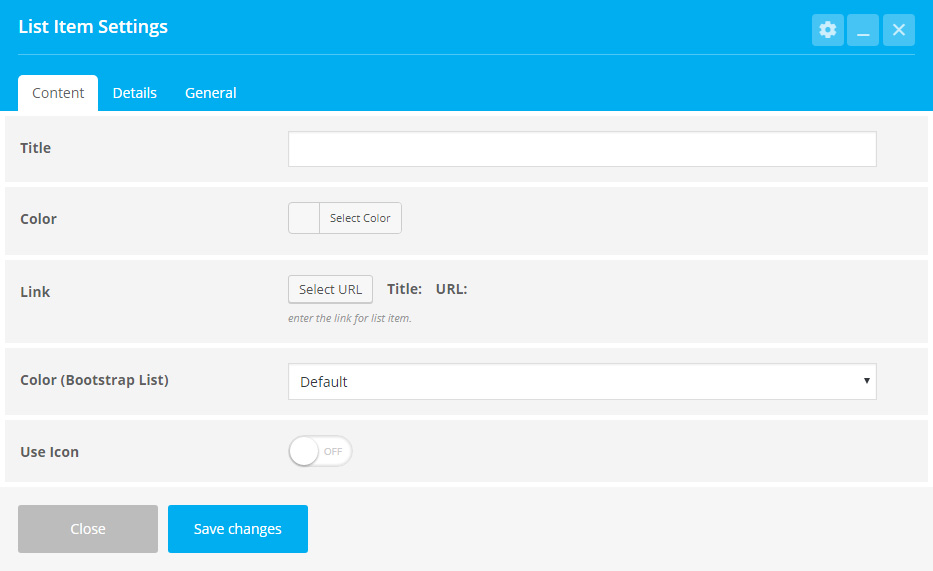The image size is (933, 571).
Task: Switch to the Content tab
Action: (x=58, y=93)
